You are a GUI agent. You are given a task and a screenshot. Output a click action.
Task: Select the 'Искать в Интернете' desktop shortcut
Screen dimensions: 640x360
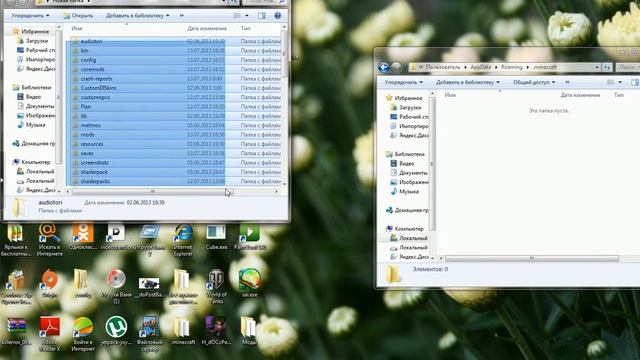pyautogui.click(x=50, y=240)
